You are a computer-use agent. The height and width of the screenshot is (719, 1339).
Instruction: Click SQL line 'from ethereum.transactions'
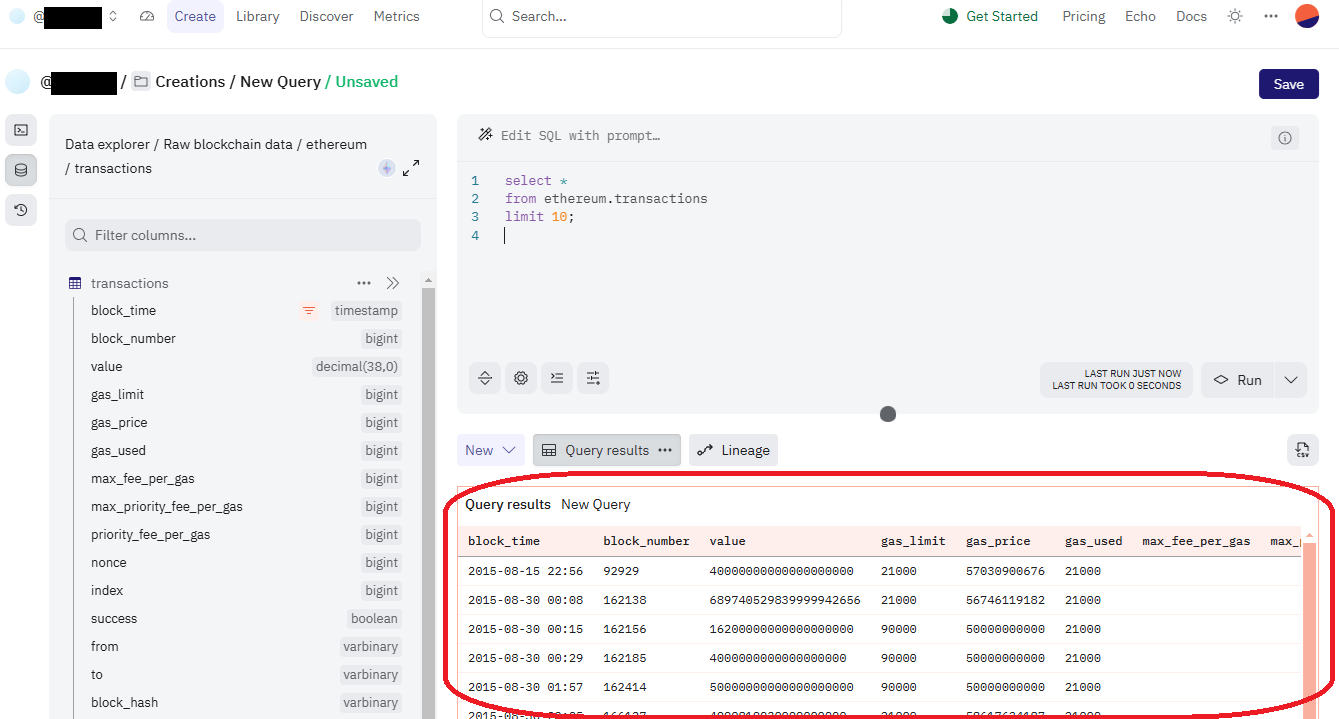606,199
